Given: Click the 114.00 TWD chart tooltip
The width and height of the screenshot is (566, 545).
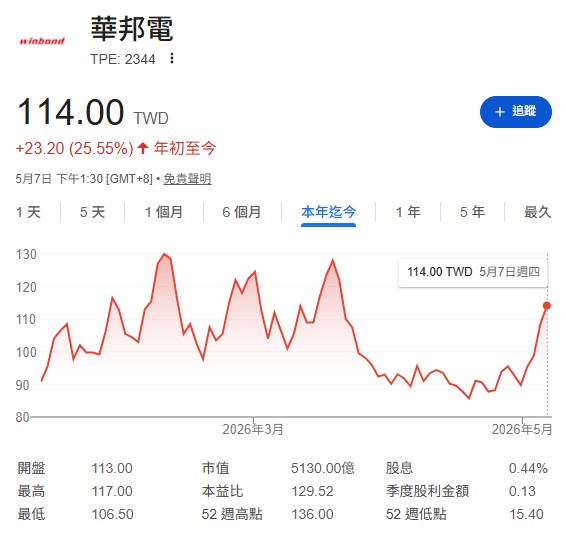Looking at the screenshot, I should pyautogui.click(x=473, y=272).
